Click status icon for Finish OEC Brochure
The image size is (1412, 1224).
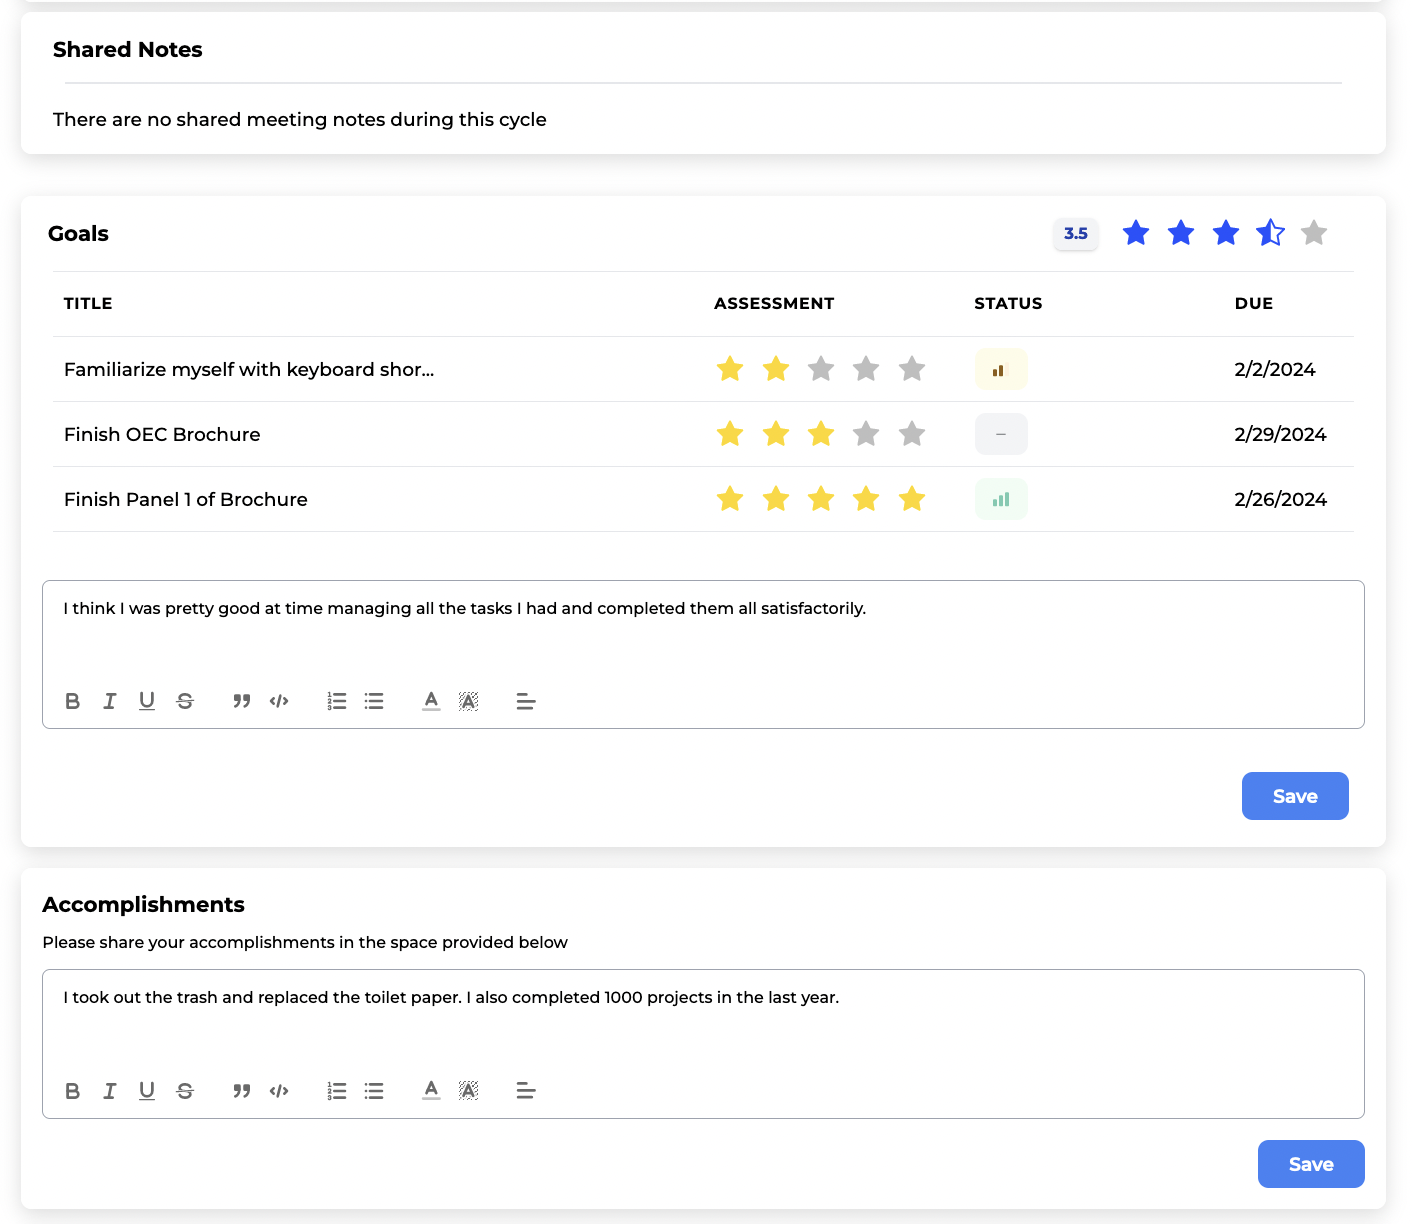pos(1001,434)
